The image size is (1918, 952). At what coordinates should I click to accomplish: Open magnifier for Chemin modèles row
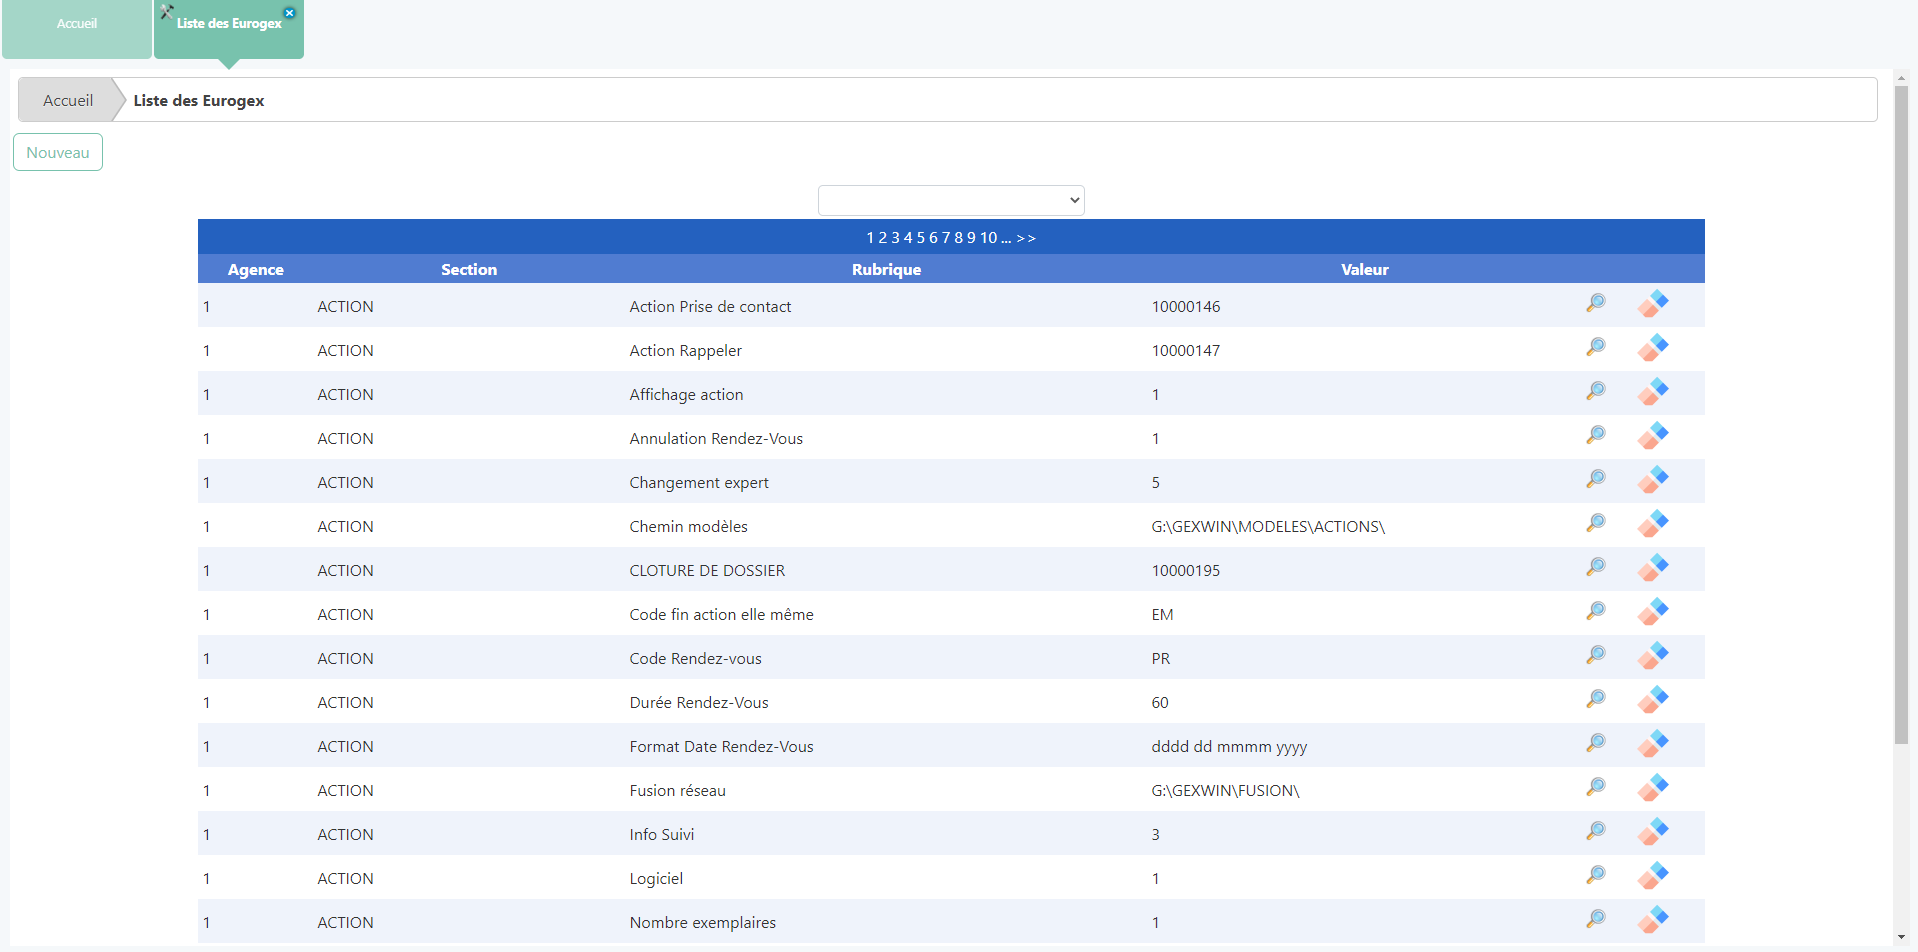[1595, 523]
